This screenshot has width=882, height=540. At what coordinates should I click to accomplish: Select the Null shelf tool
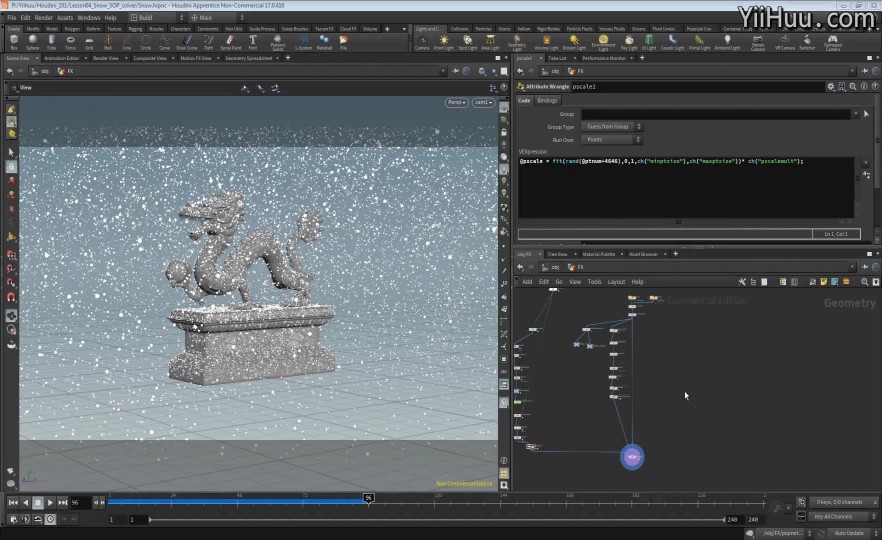(107, 42)
